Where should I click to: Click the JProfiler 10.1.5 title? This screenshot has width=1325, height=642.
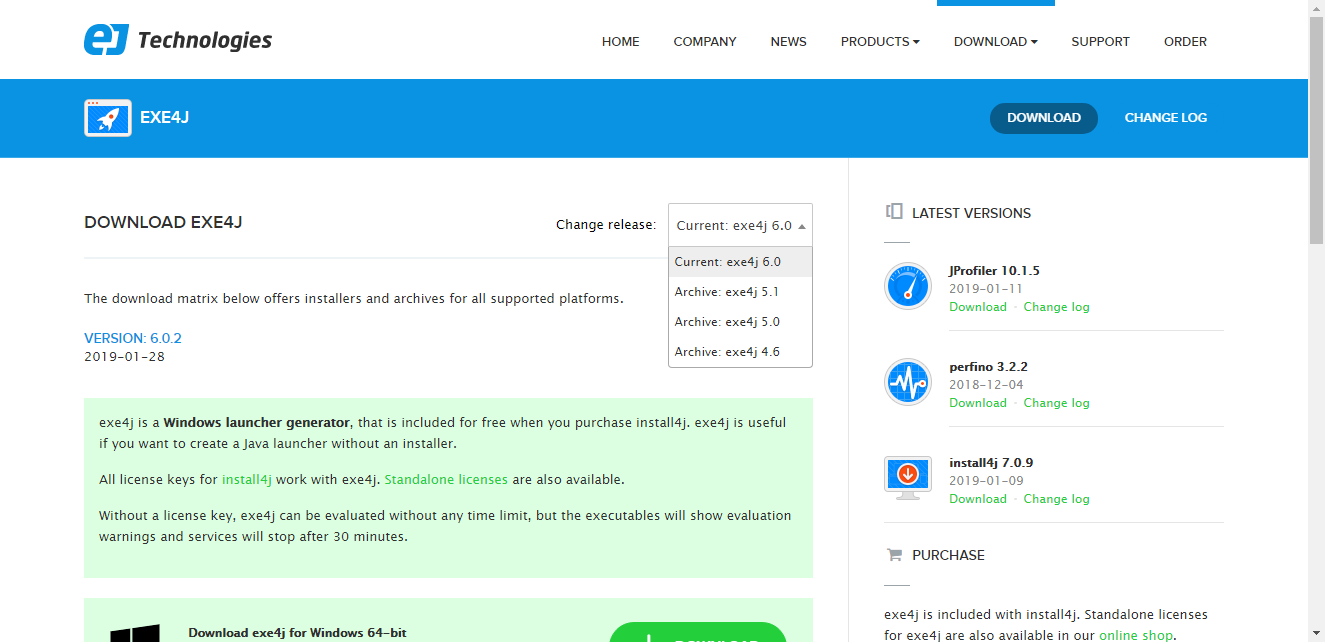tap(995, 271)
